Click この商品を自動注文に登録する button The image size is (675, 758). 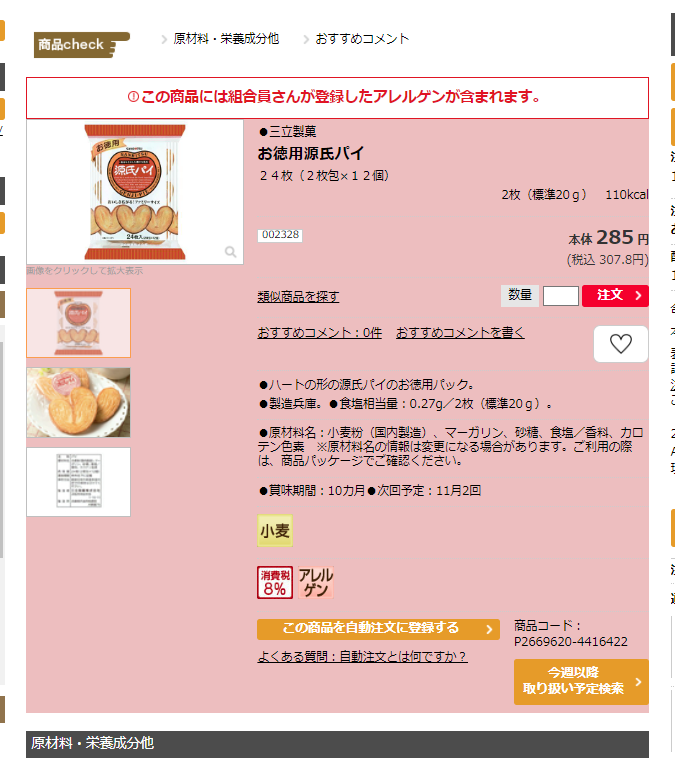[x=378, y=629]
